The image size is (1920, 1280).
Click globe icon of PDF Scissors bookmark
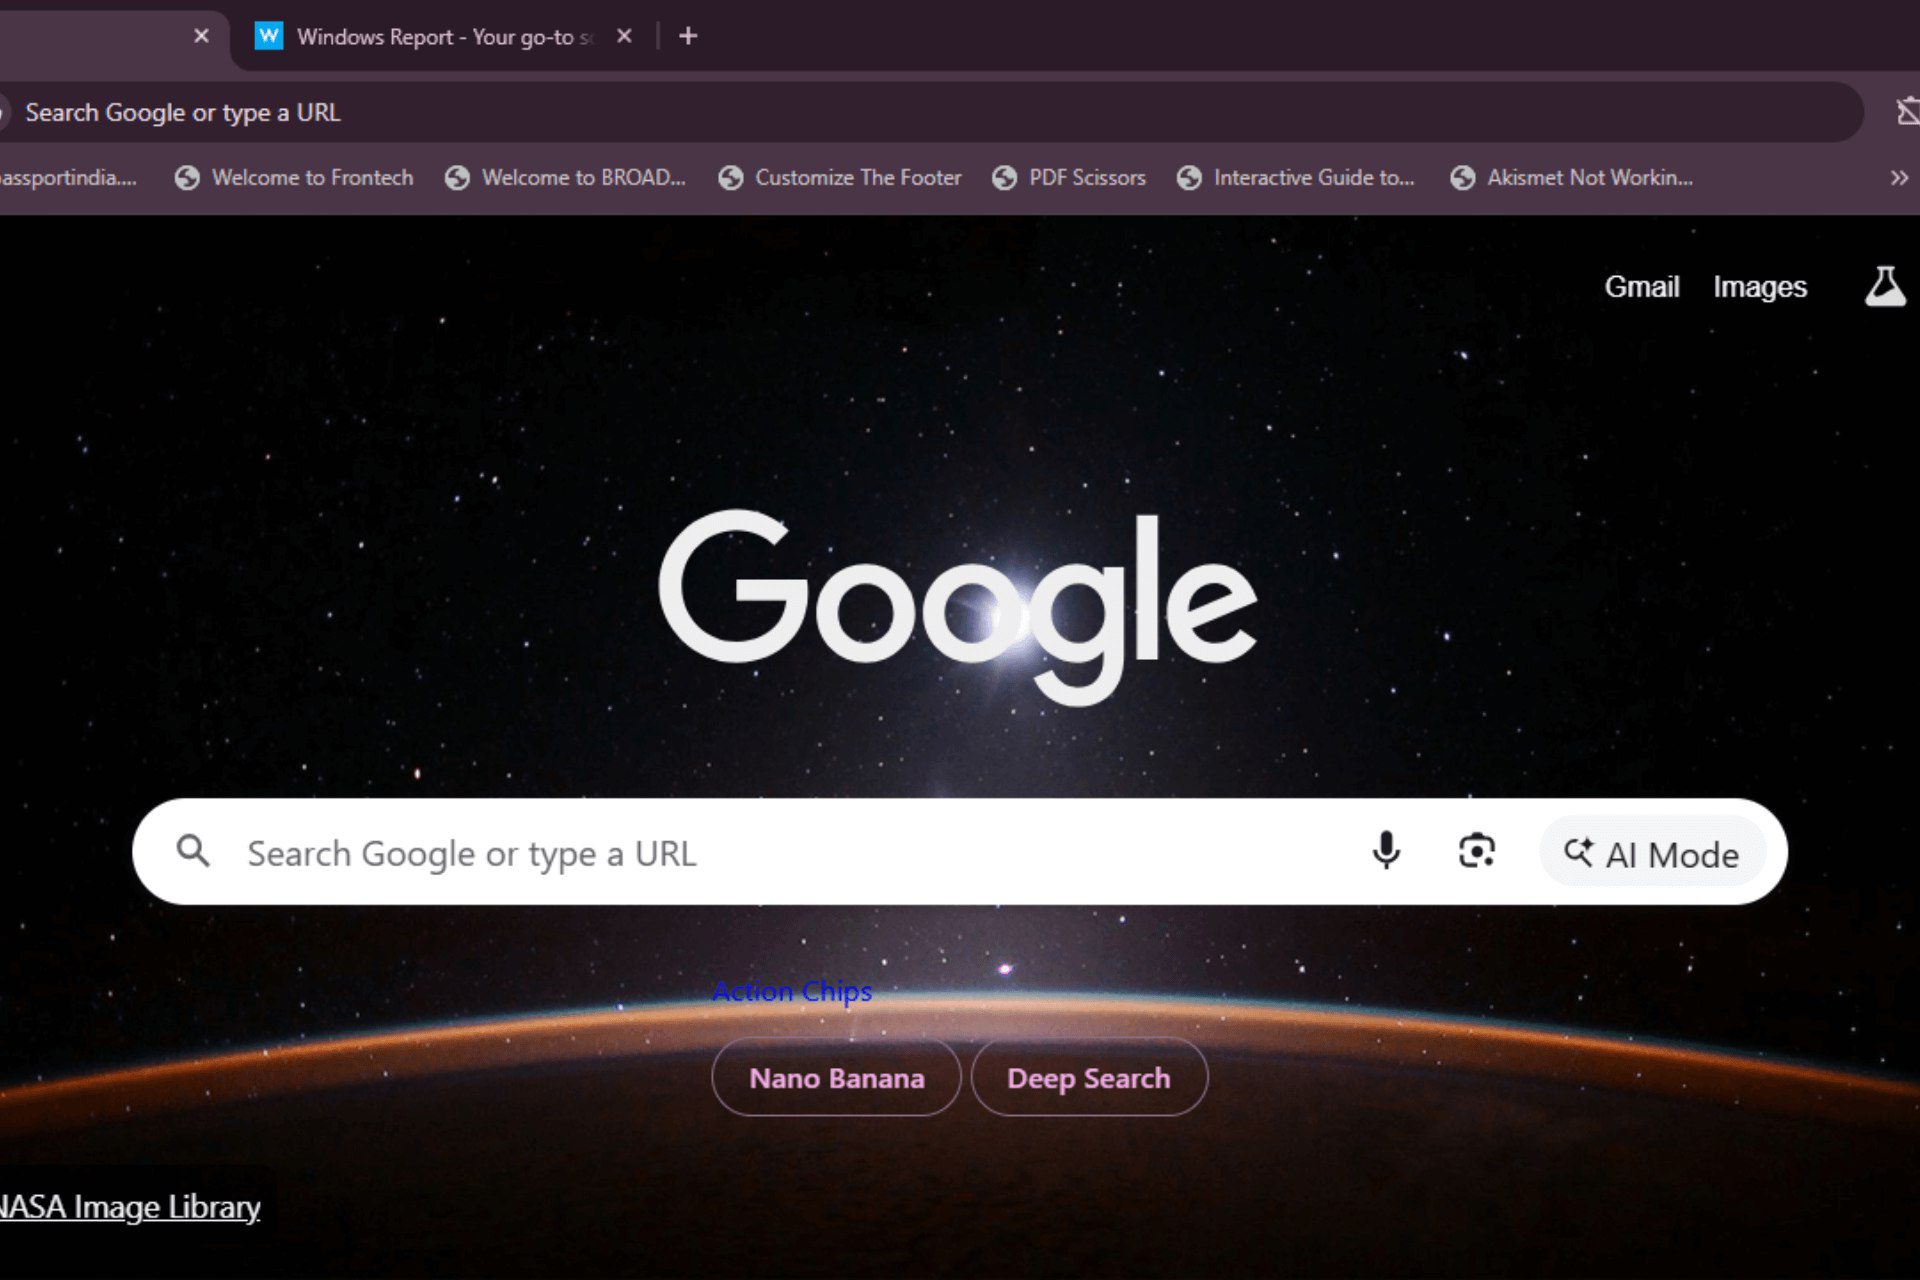[1004, 178]
